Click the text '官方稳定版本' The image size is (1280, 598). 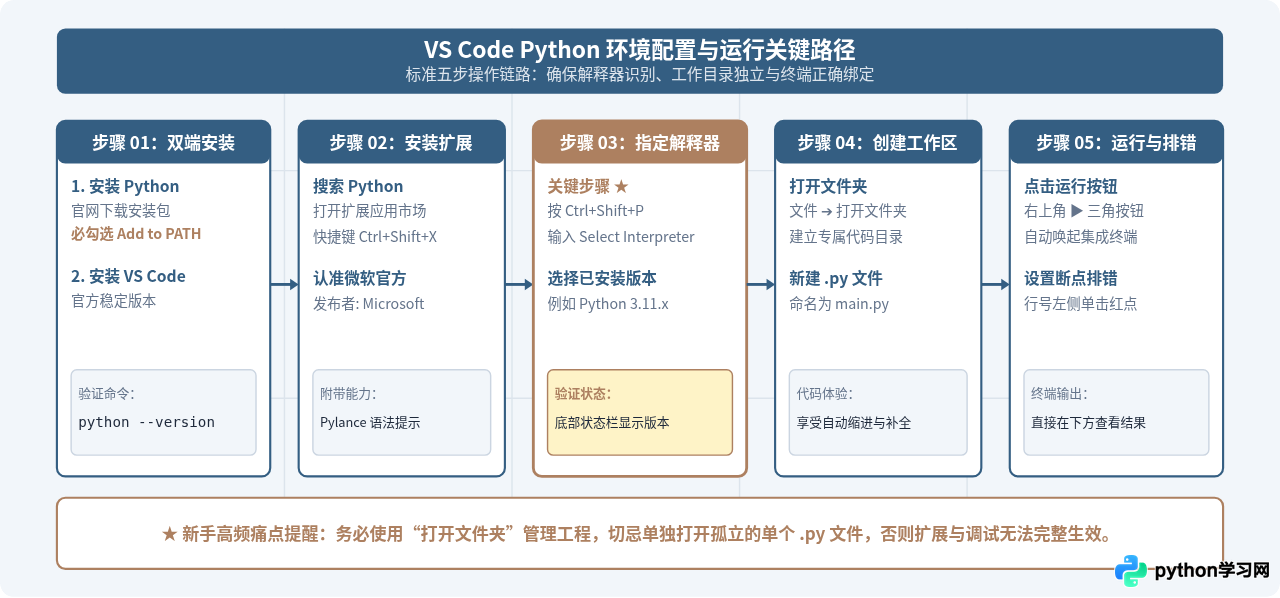point(113,301)
